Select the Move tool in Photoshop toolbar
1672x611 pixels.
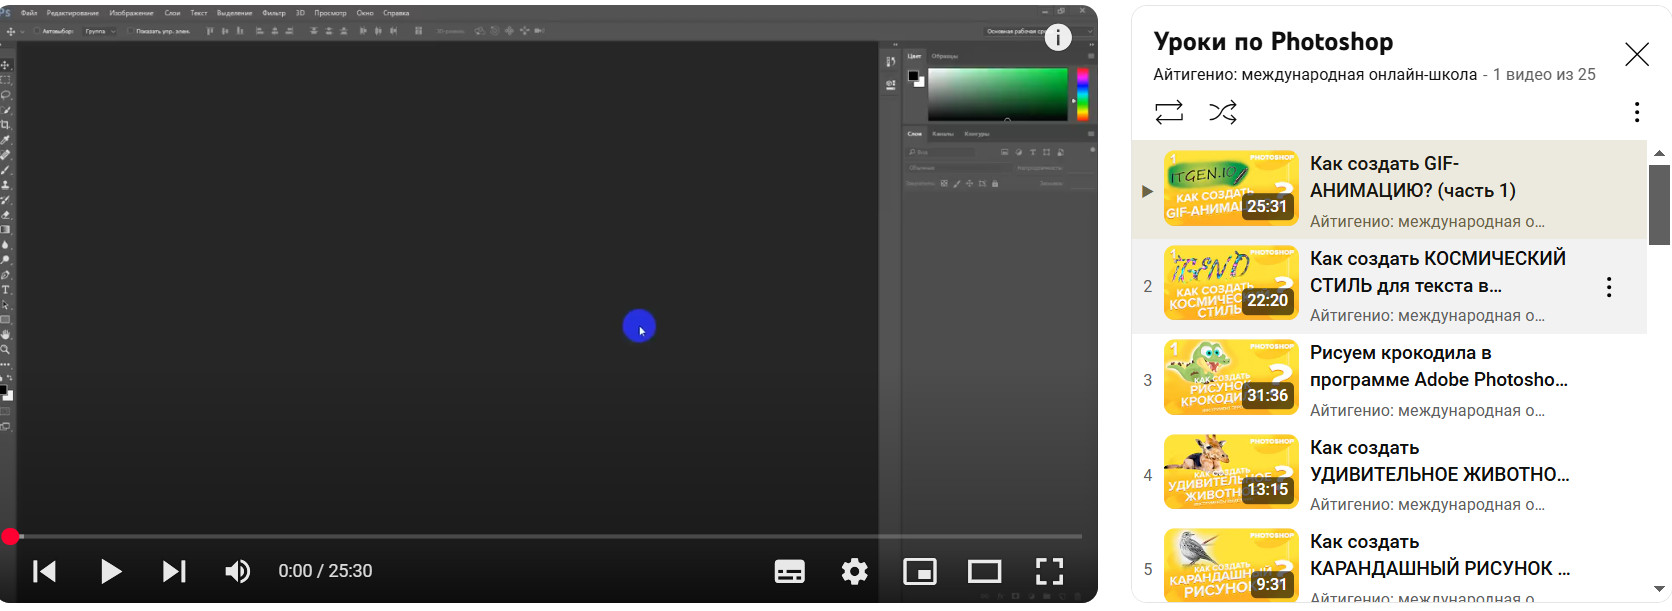point(5,64)
